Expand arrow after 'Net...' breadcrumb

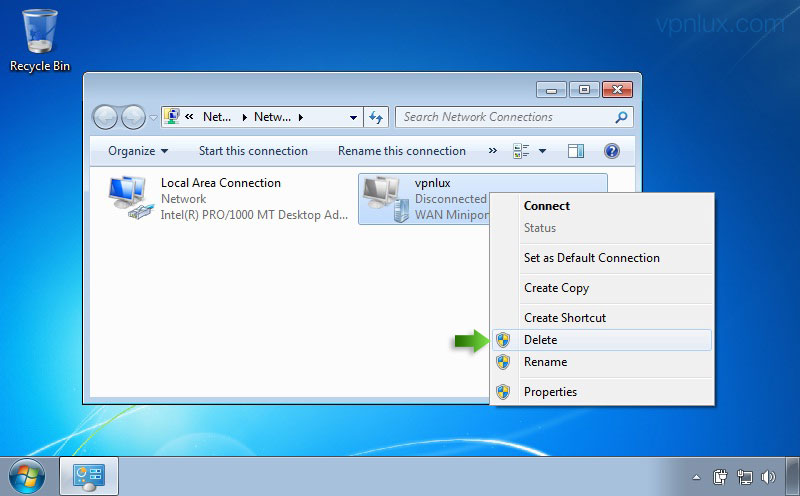244,117
